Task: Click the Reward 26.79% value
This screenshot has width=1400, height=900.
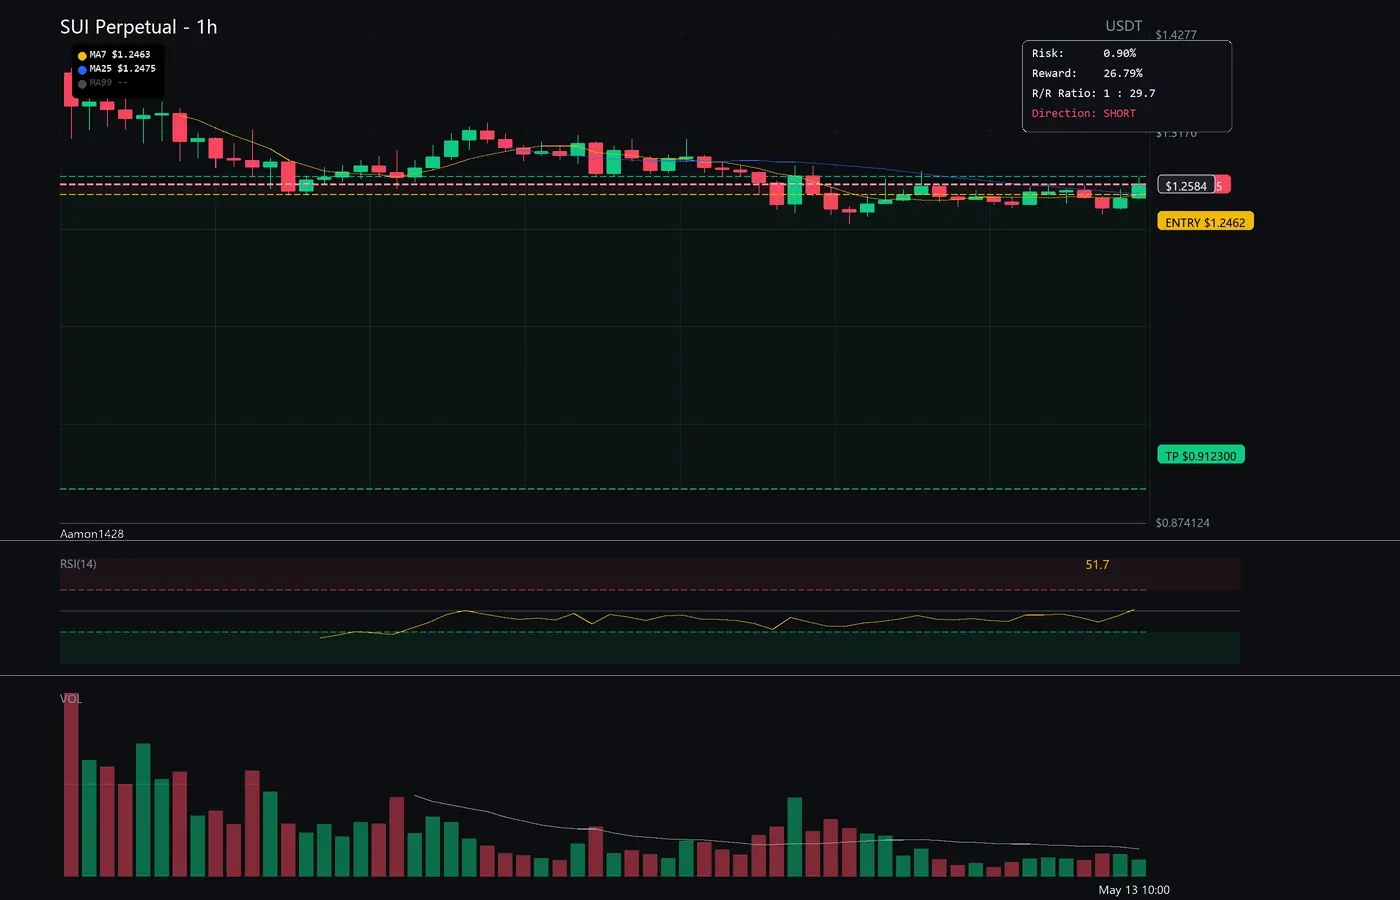Action: [1123, 73]
